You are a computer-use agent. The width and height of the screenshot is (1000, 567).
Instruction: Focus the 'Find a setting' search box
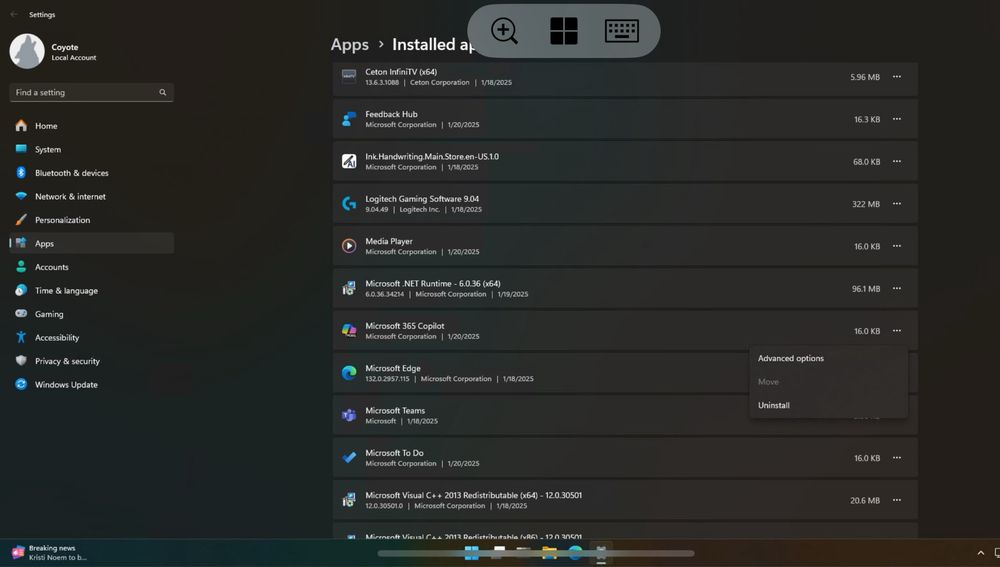pos(91,92)
